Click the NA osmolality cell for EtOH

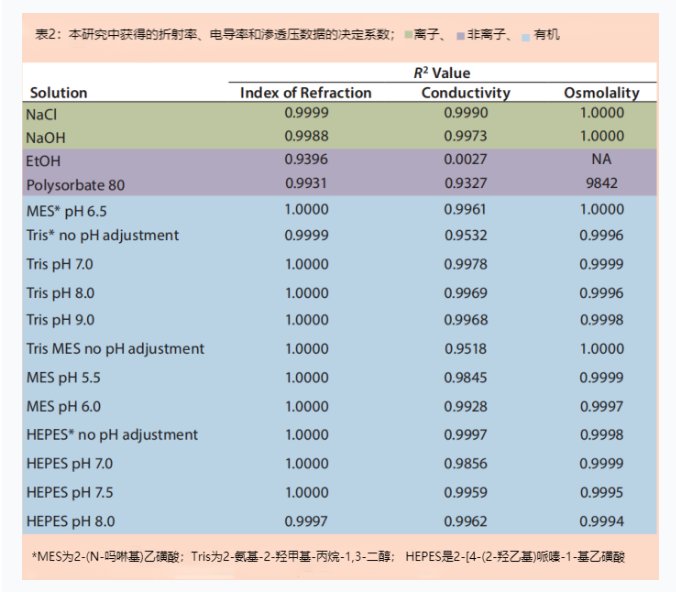(x=601, y=160)
